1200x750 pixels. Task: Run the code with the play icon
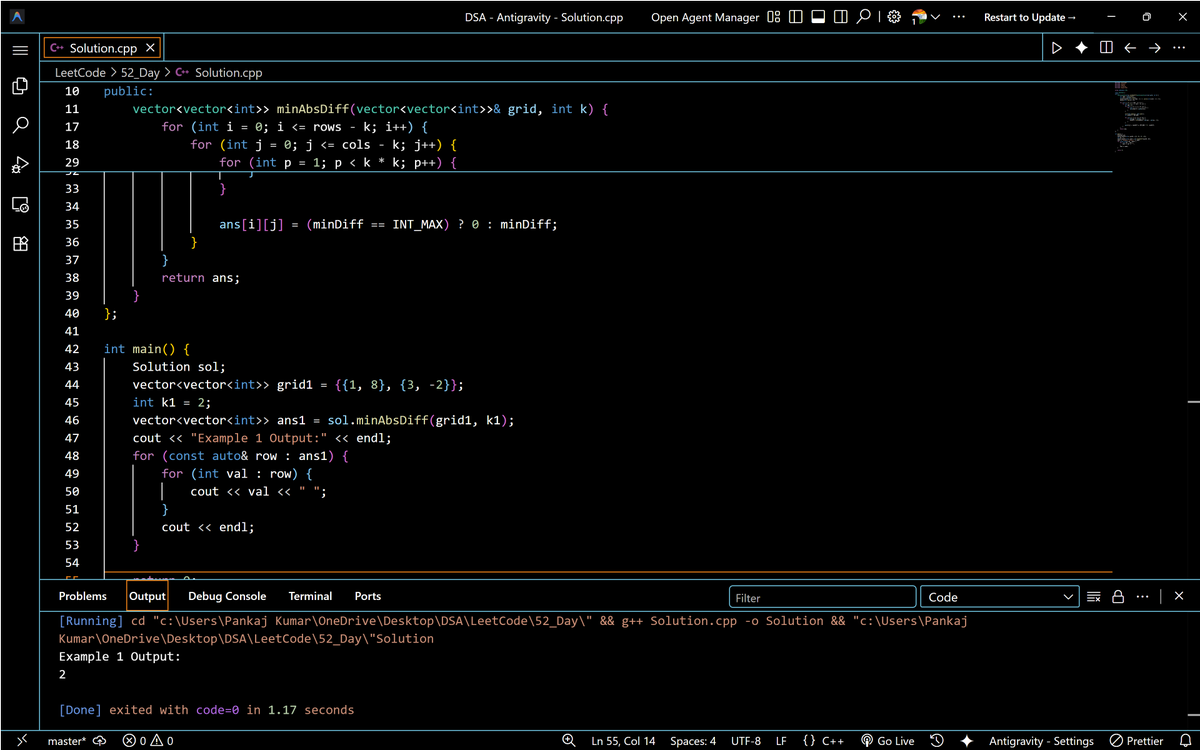[x=1056, y=48]
